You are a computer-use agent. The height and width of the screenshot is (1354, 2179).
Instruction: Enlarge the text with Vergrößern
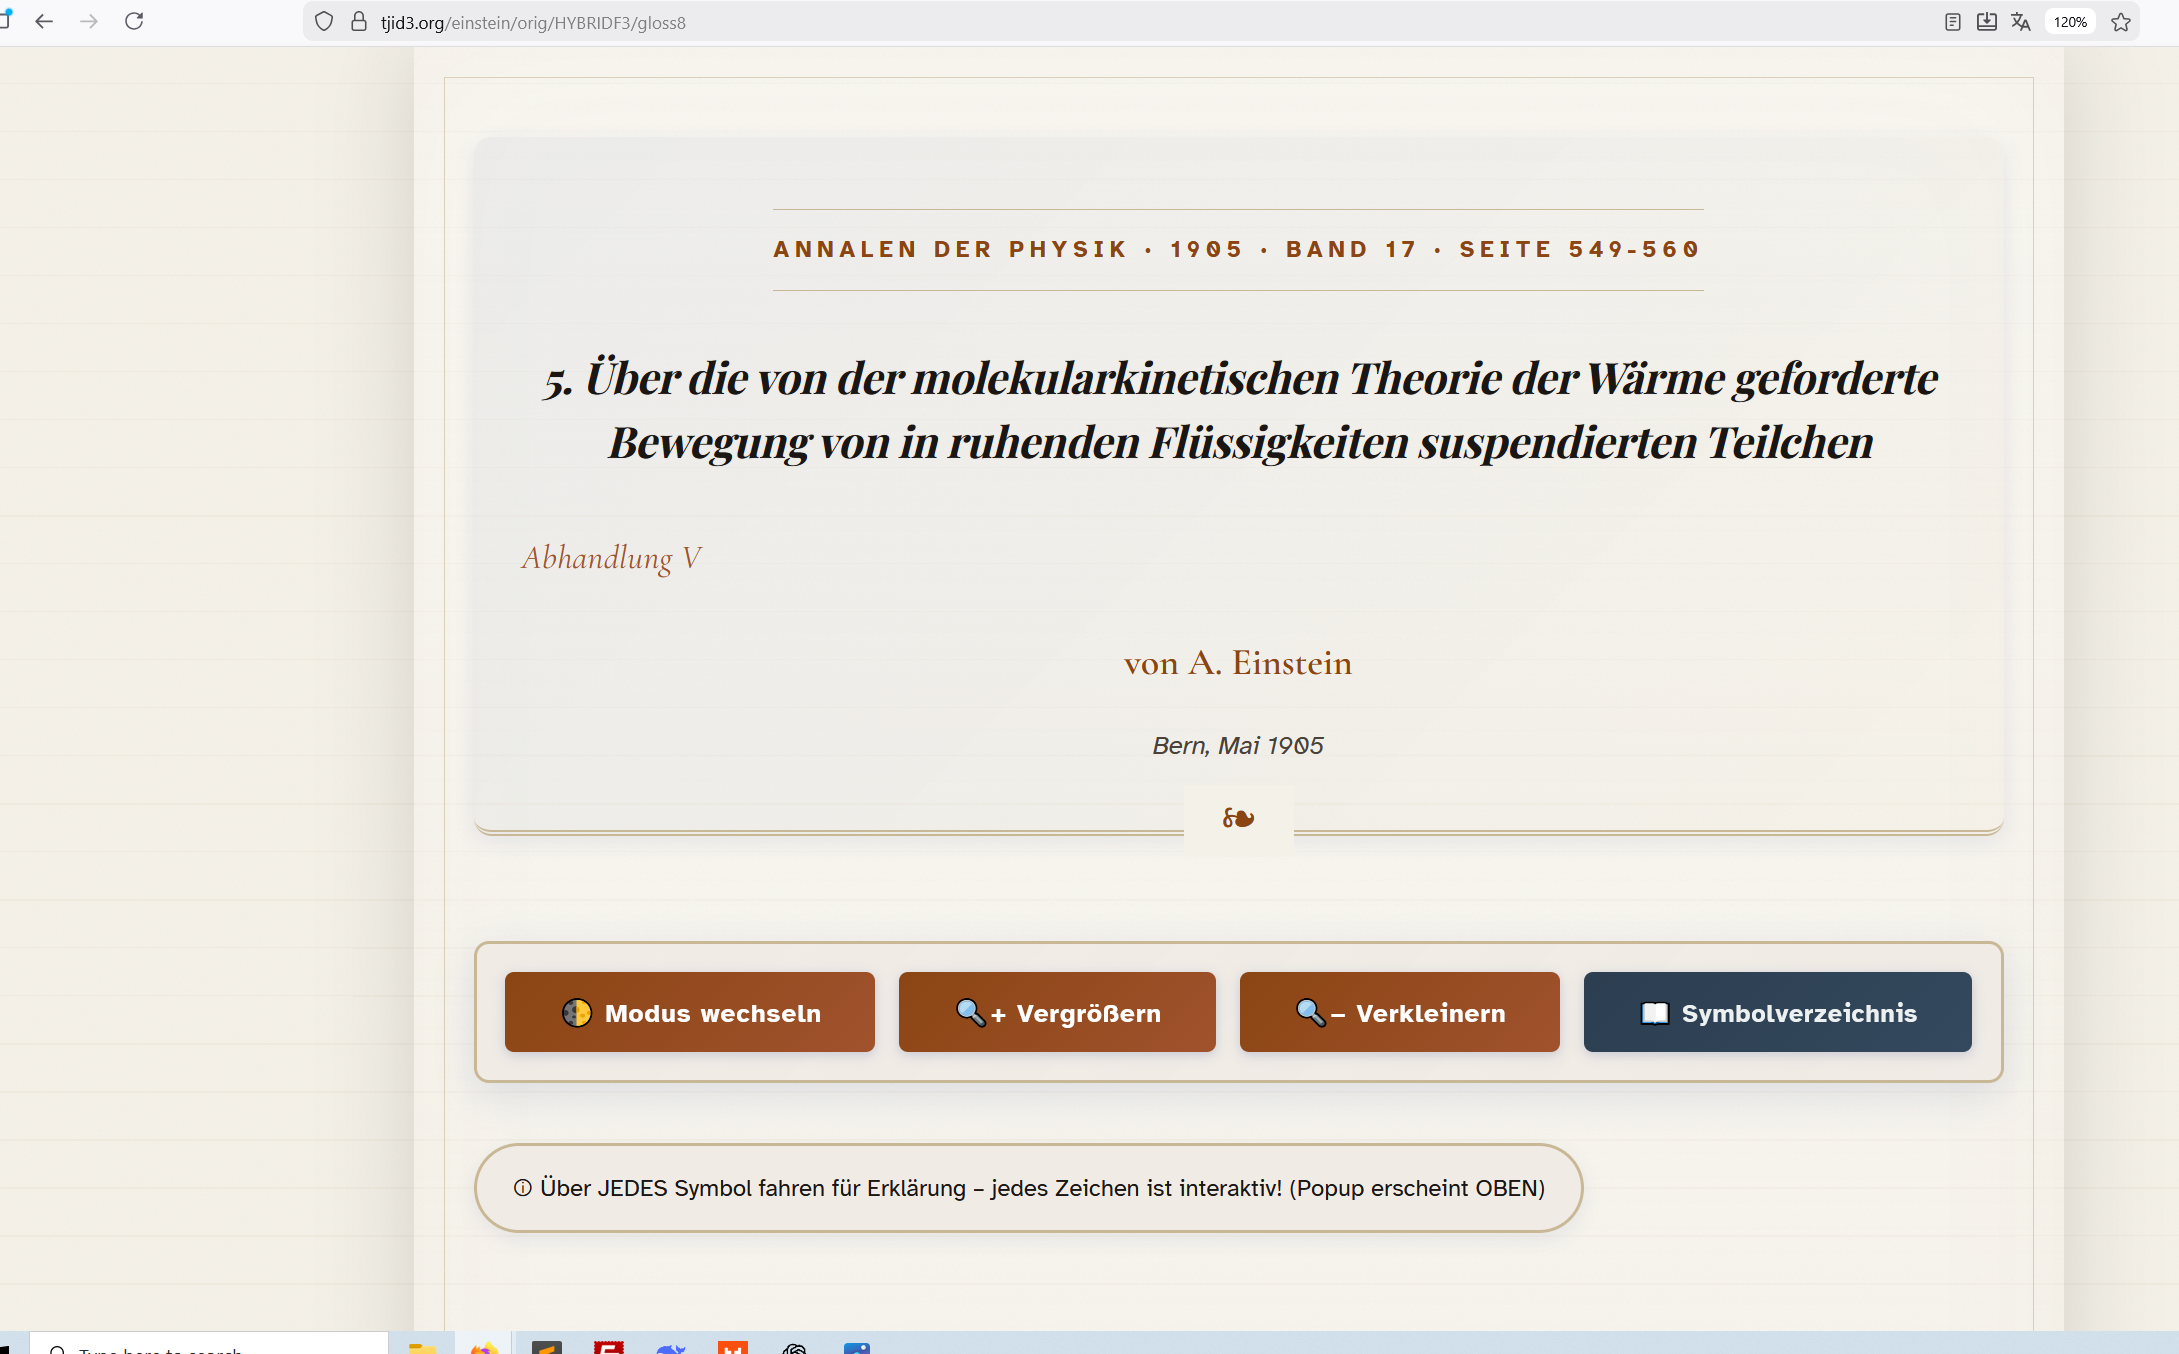[1056, 1012]
